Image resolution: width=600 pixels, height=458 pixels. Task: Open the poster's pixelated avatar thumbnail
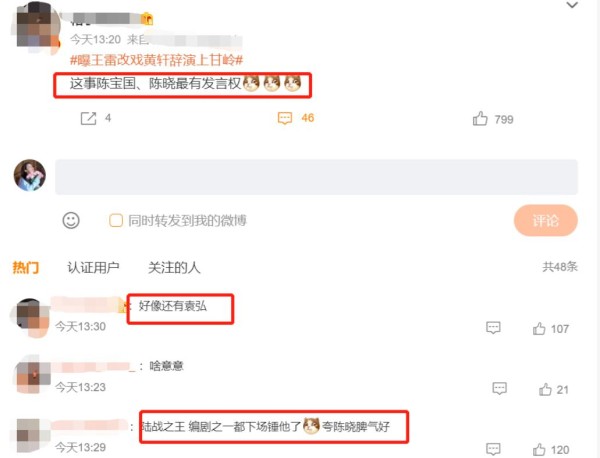click(x=37, y=27)
